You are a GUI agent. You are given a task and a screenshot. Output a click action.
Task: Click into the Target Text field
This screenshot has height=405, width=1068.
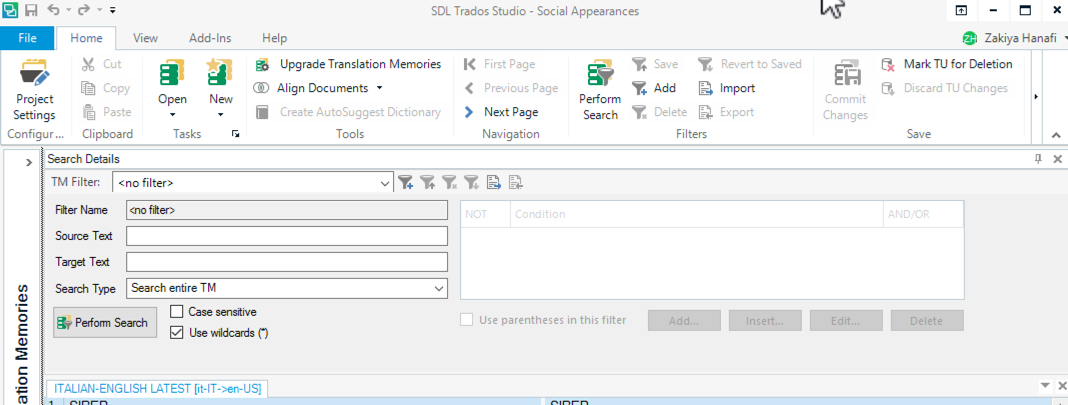point(287,262)
